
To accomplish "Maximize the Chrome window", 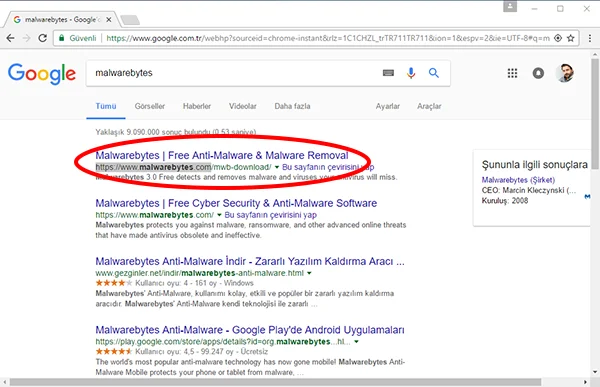I will 560,8.
